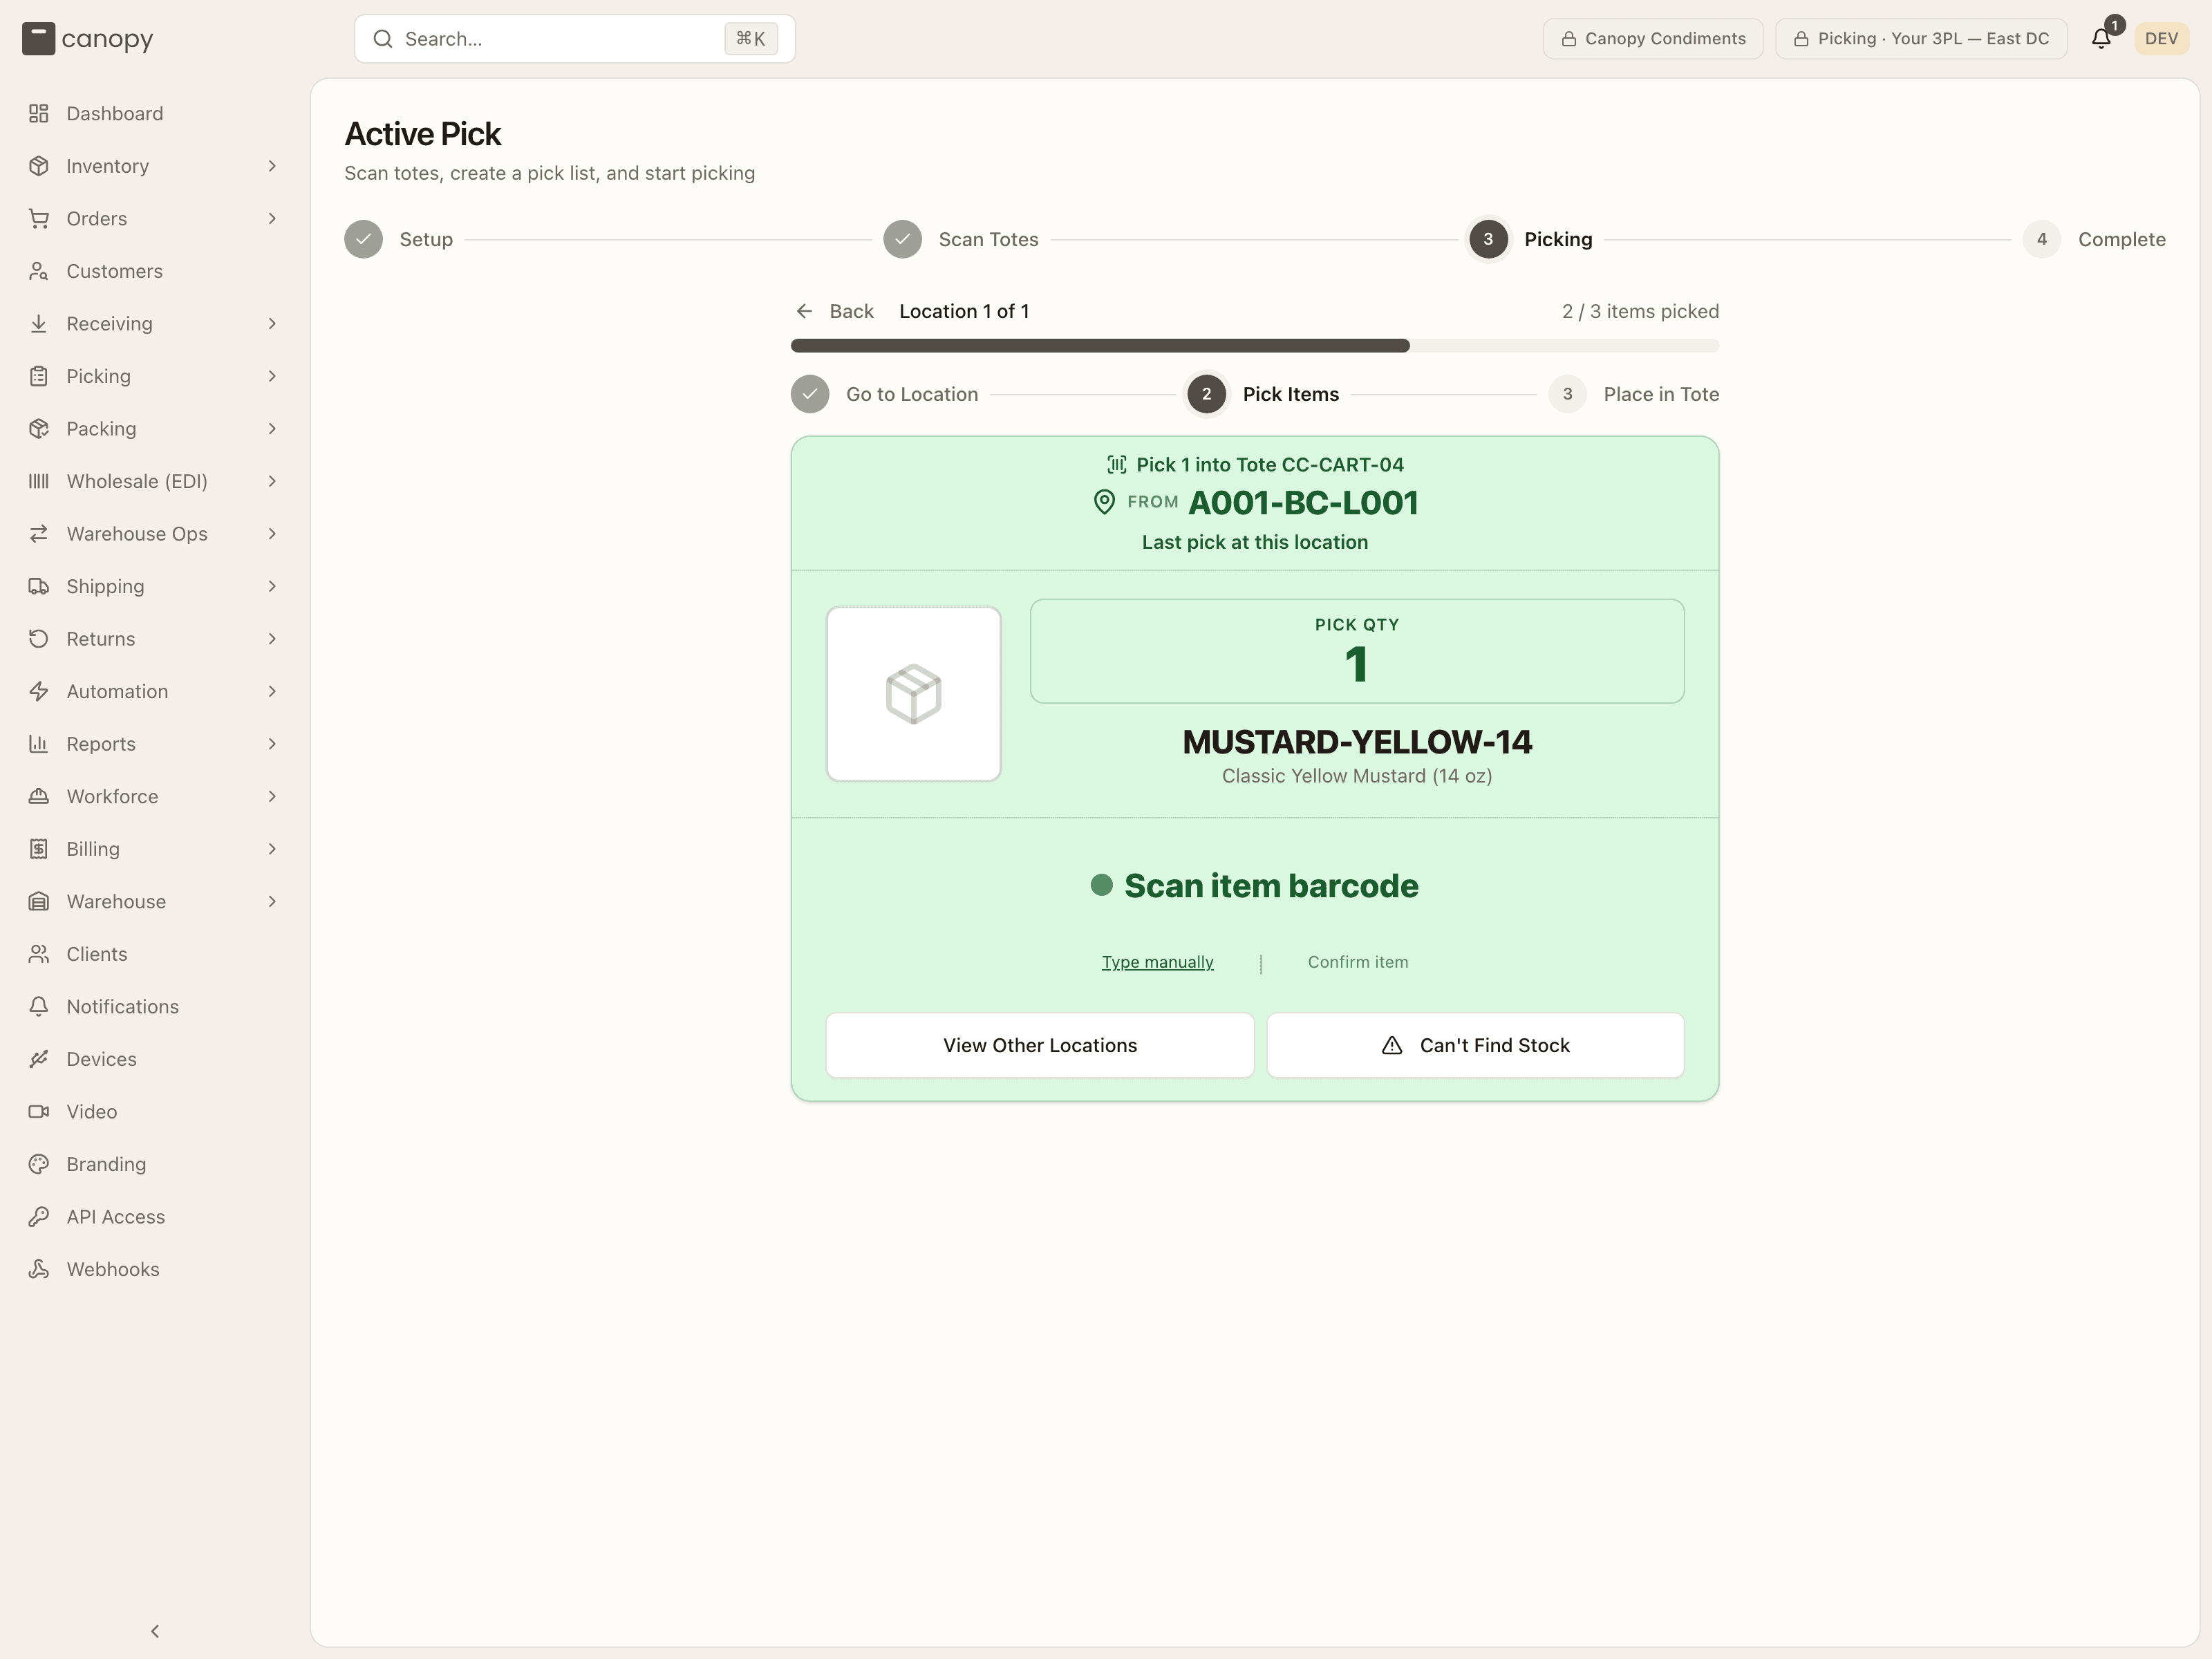Open the Returns menu item
Screen dimensions: 2212x1659
tap(153, 639)
